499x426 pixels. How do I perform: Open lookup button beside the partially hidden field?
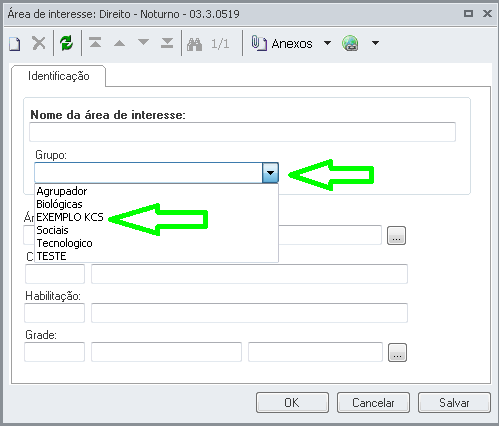396,236
